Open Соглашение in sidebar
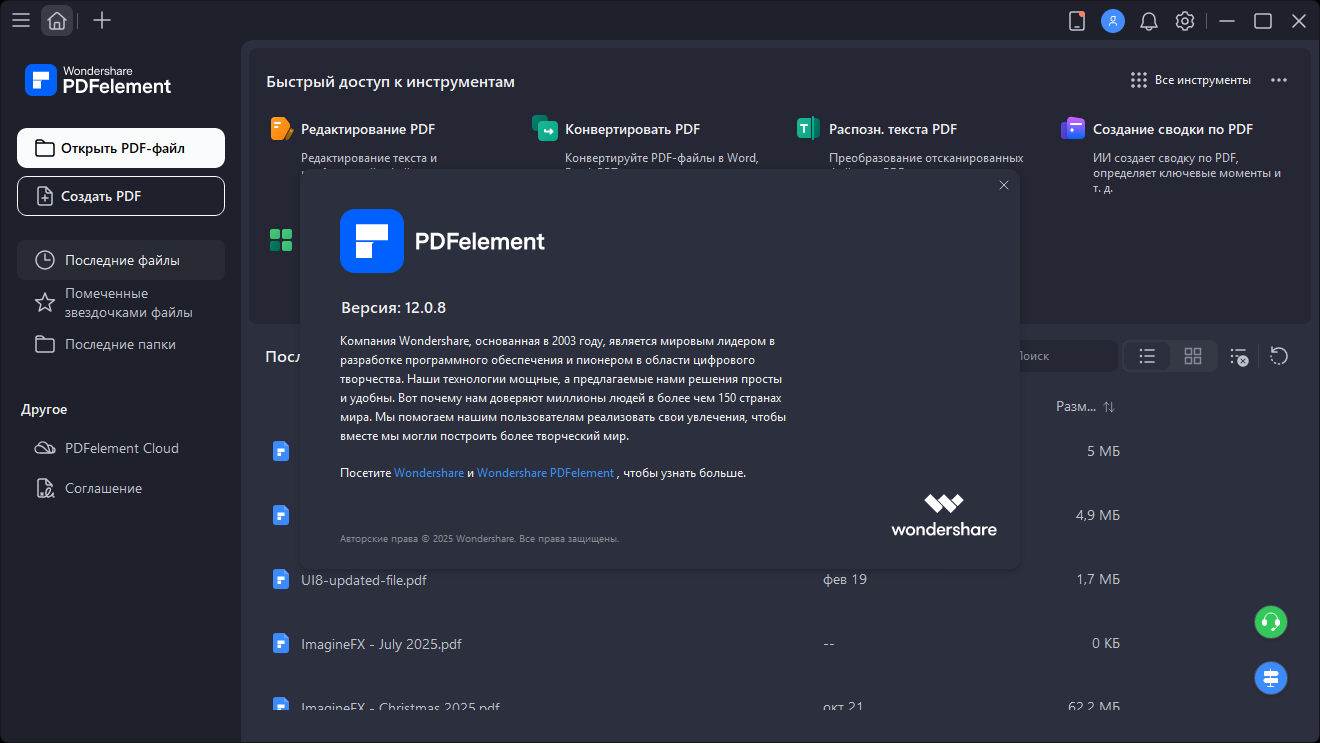 click(x=121, y=488)
